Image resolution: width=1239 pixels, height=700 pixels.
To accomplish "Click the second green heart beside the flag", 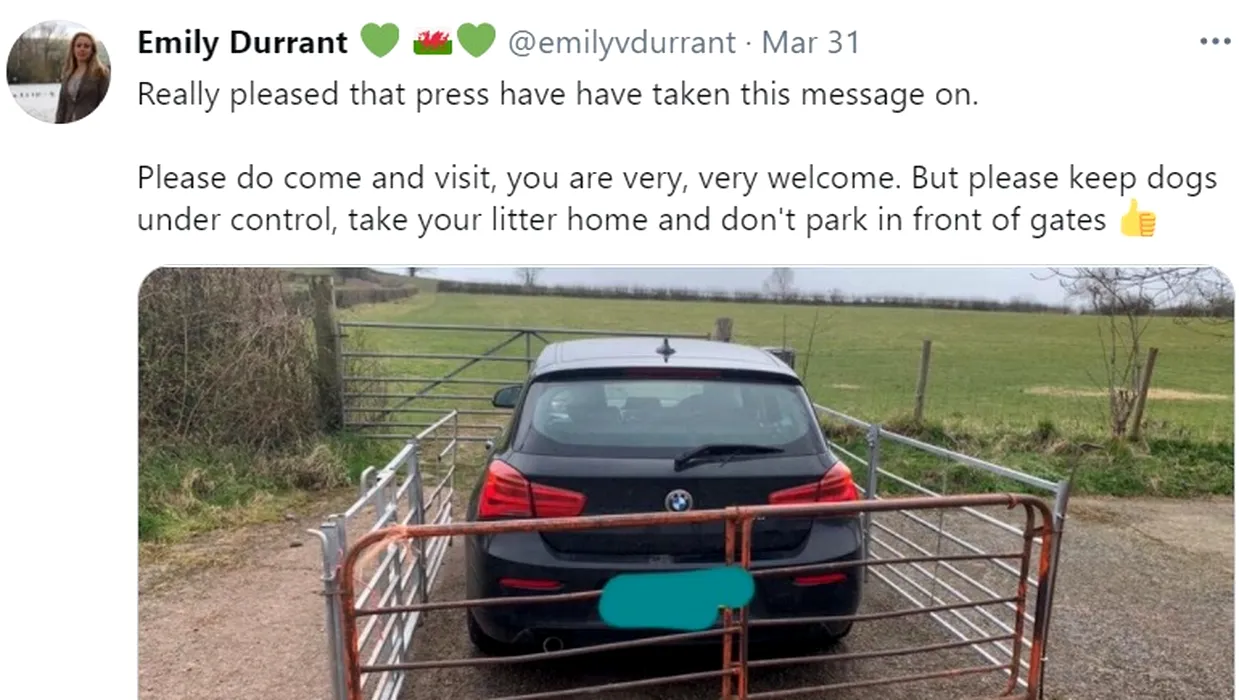I will tap(476, 41).
